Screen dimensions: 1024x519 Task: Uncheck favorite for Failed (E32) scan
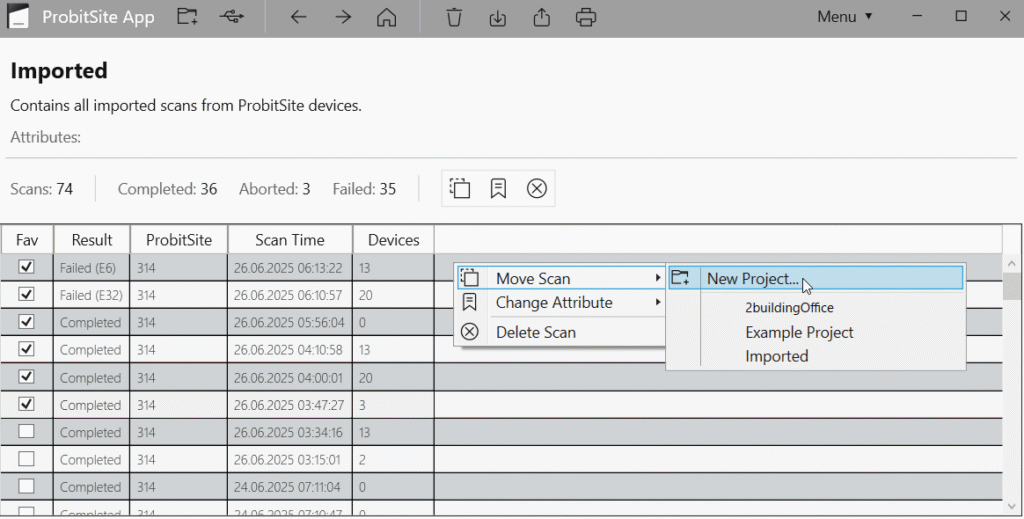point(26,294)
